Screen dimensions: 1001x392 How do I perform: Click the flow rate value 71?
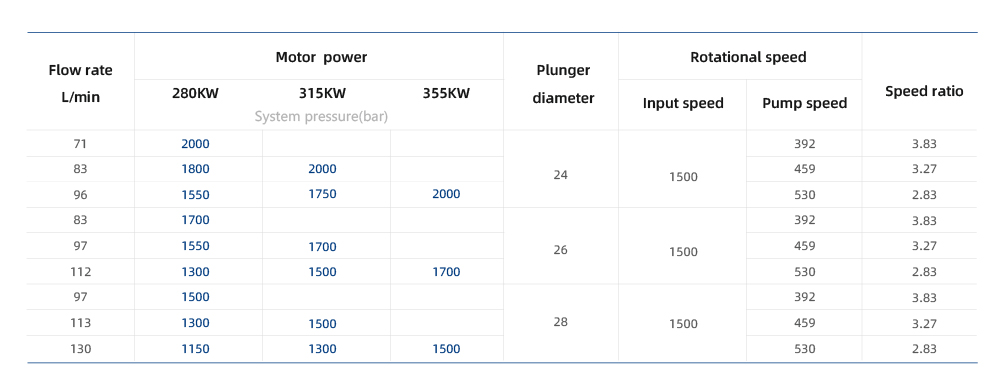pos(80,144)
